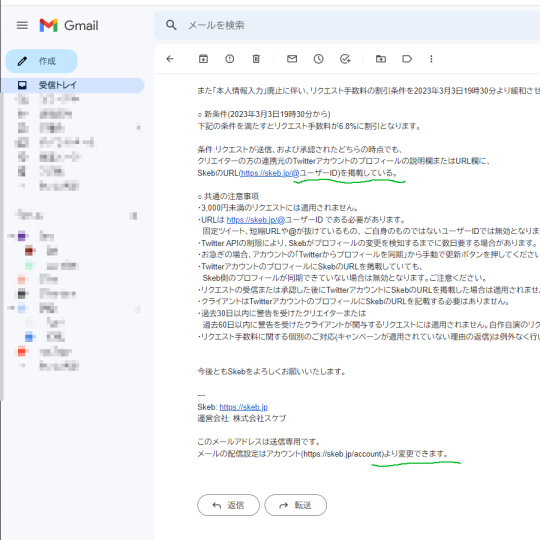Open more options three-dot menu
The height and width of the screenshot is (540, 540).
(x=431, y=59)
